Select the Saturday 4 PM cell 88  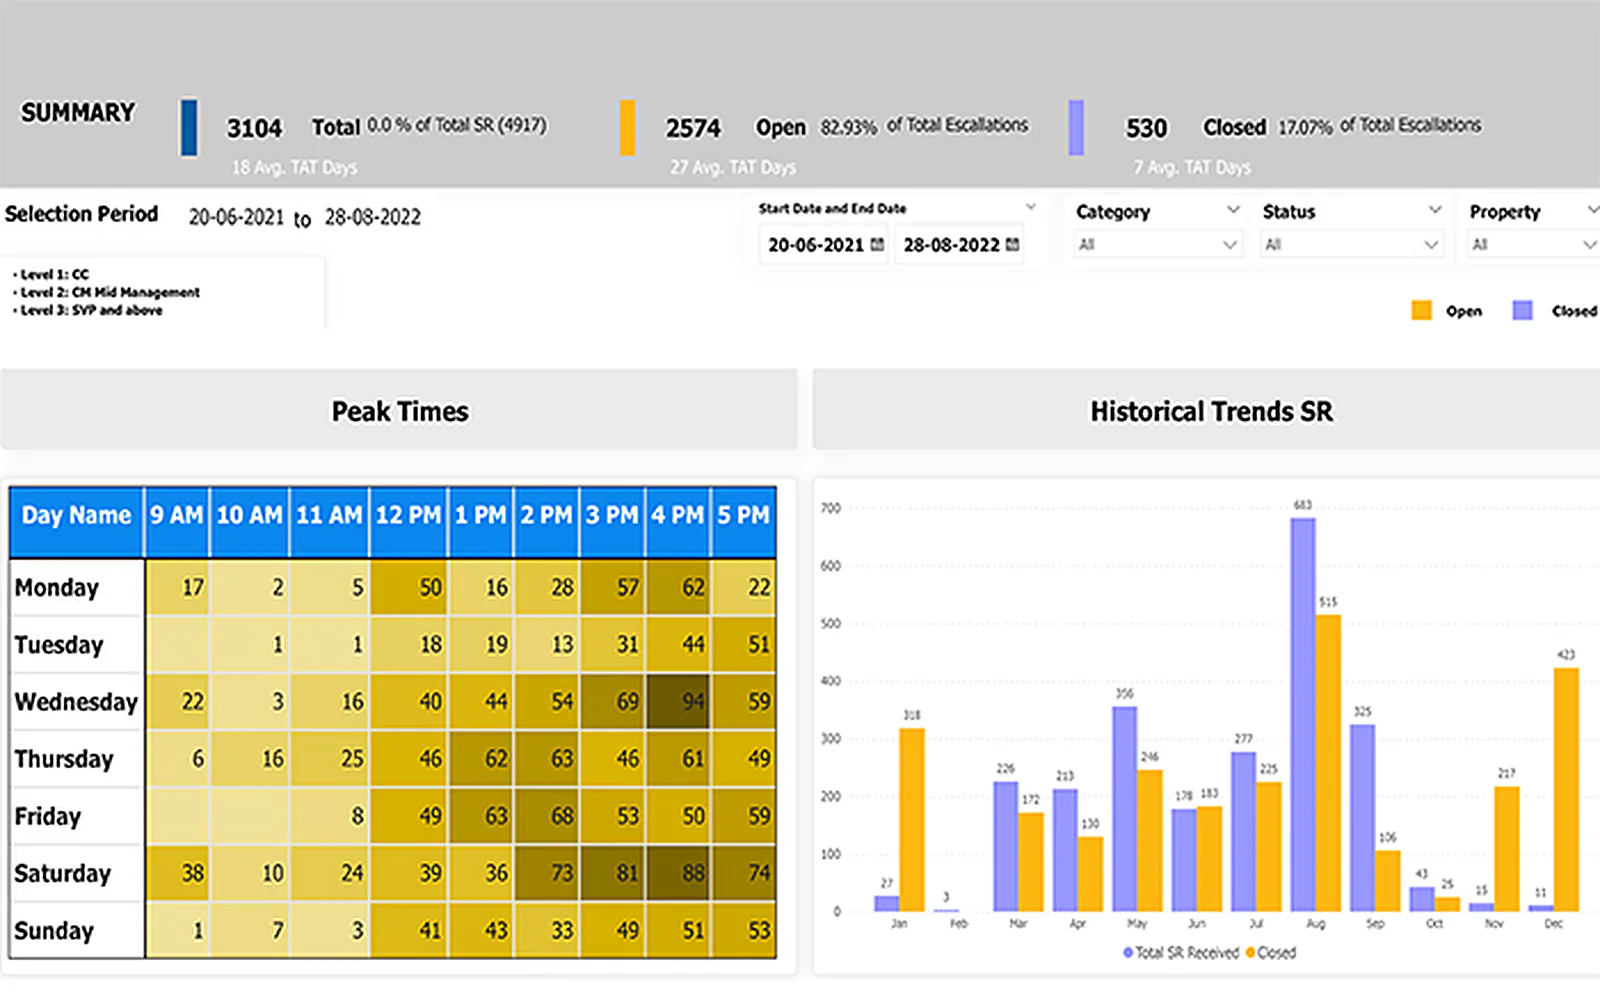tap(678, 873)
